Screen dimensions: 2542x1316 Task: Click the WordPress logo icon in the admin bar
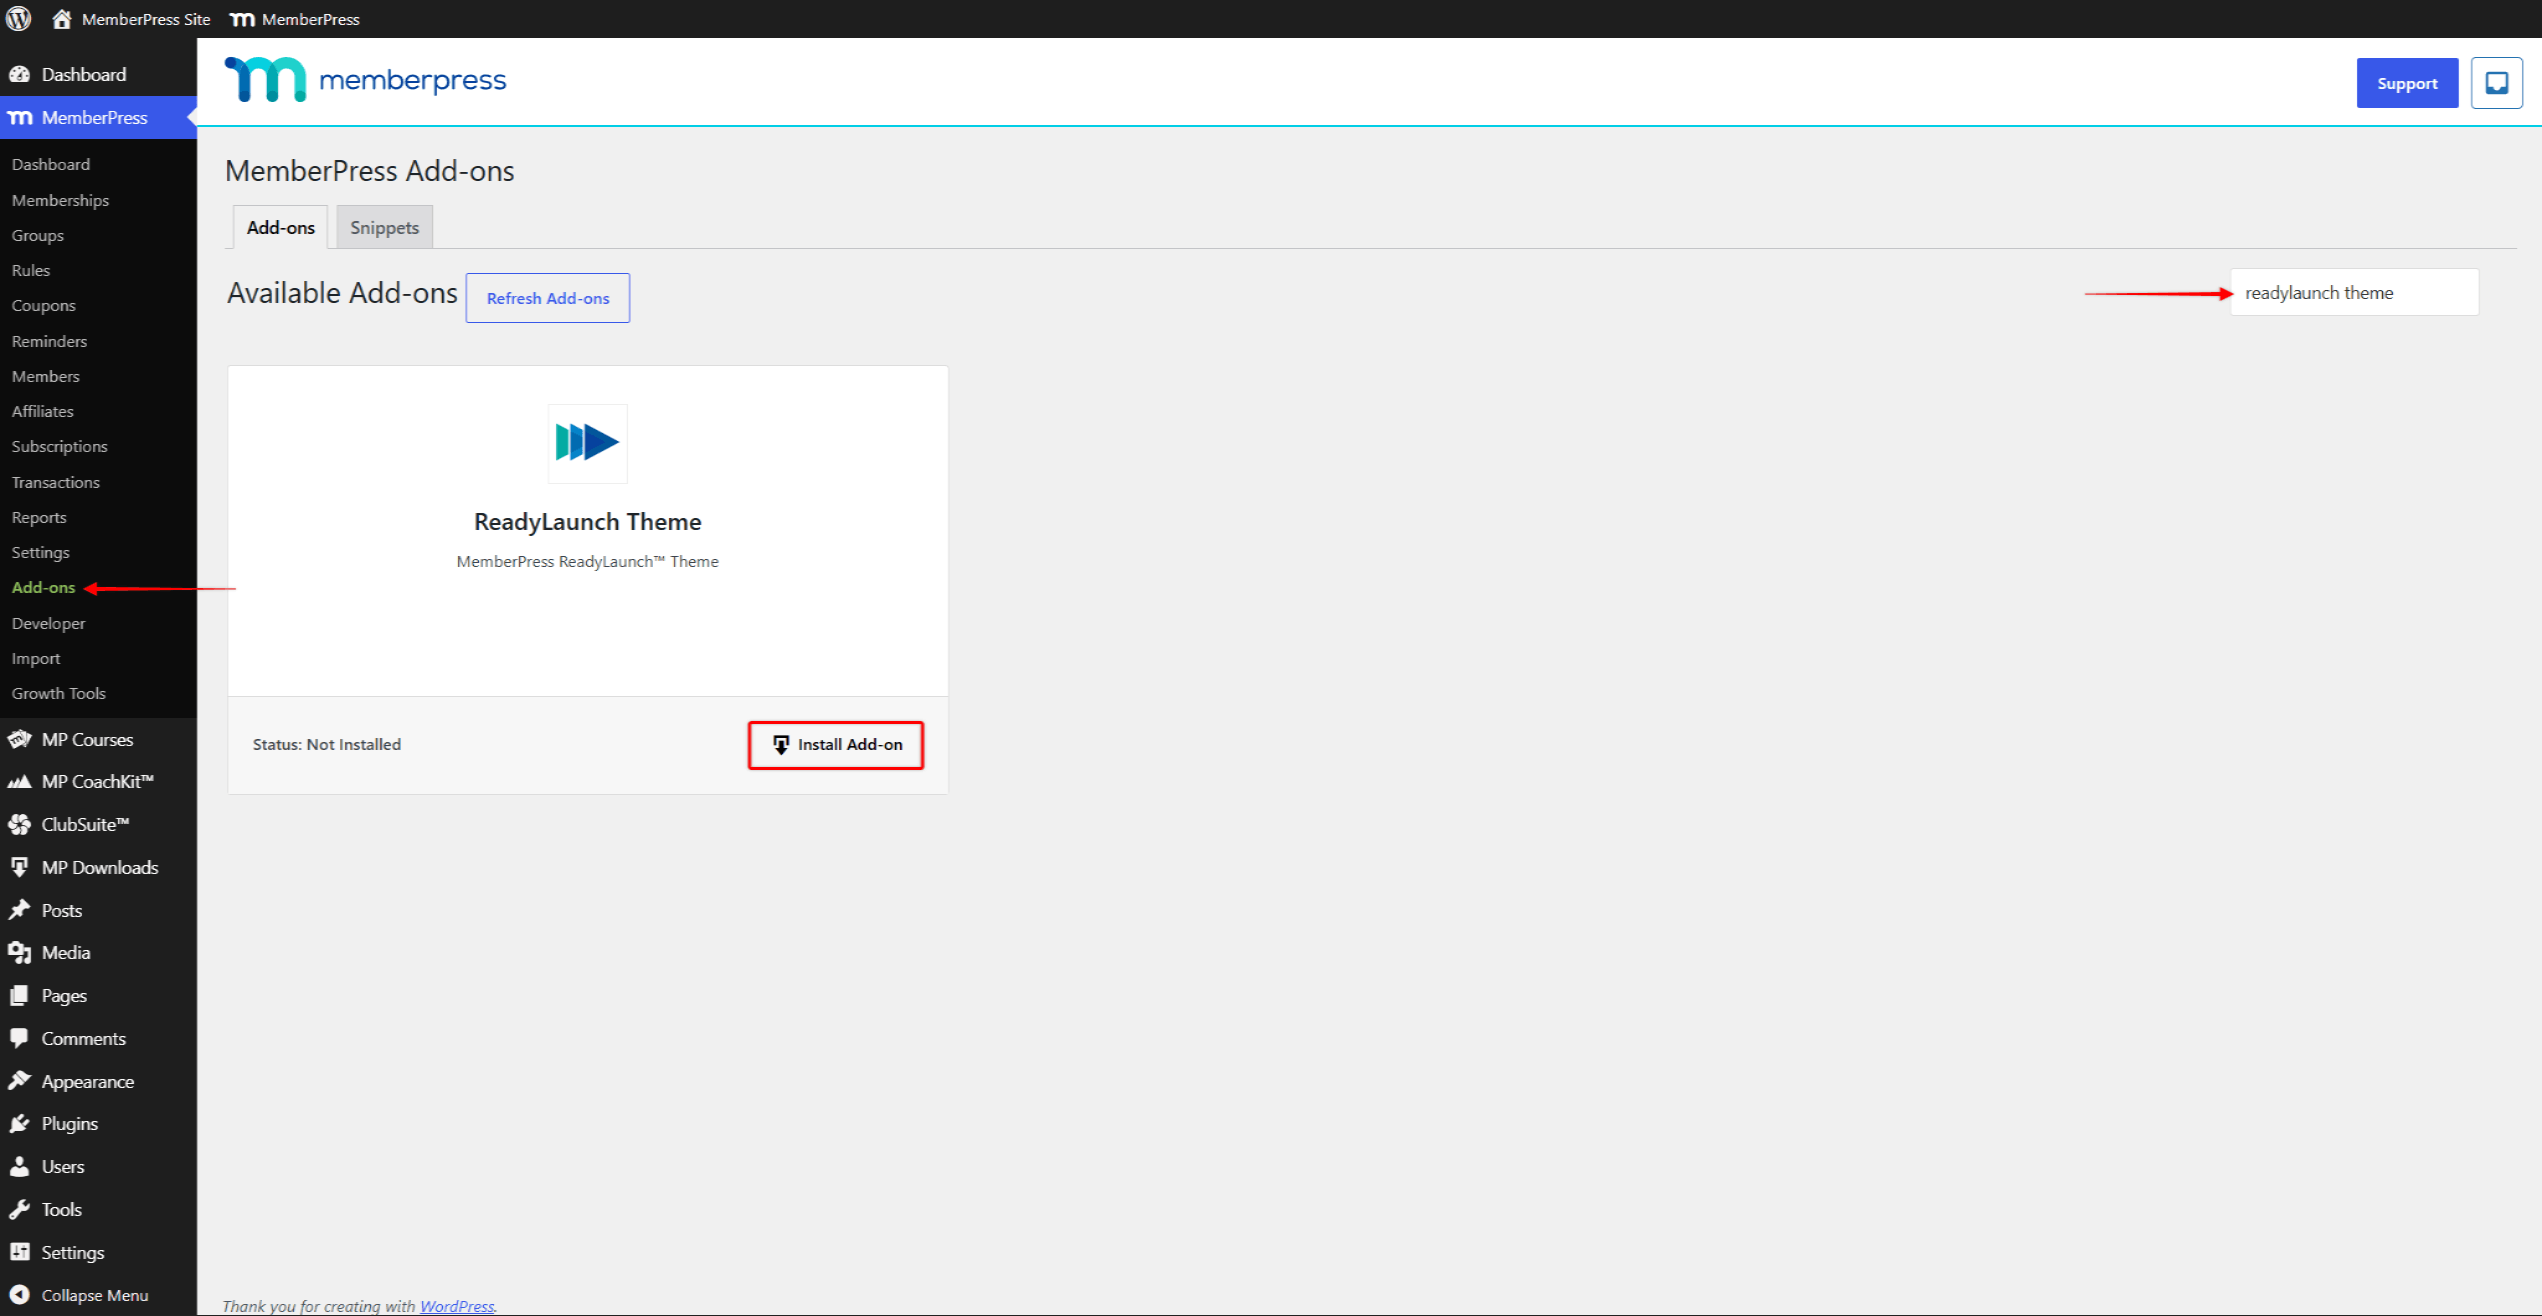[19, 19]
